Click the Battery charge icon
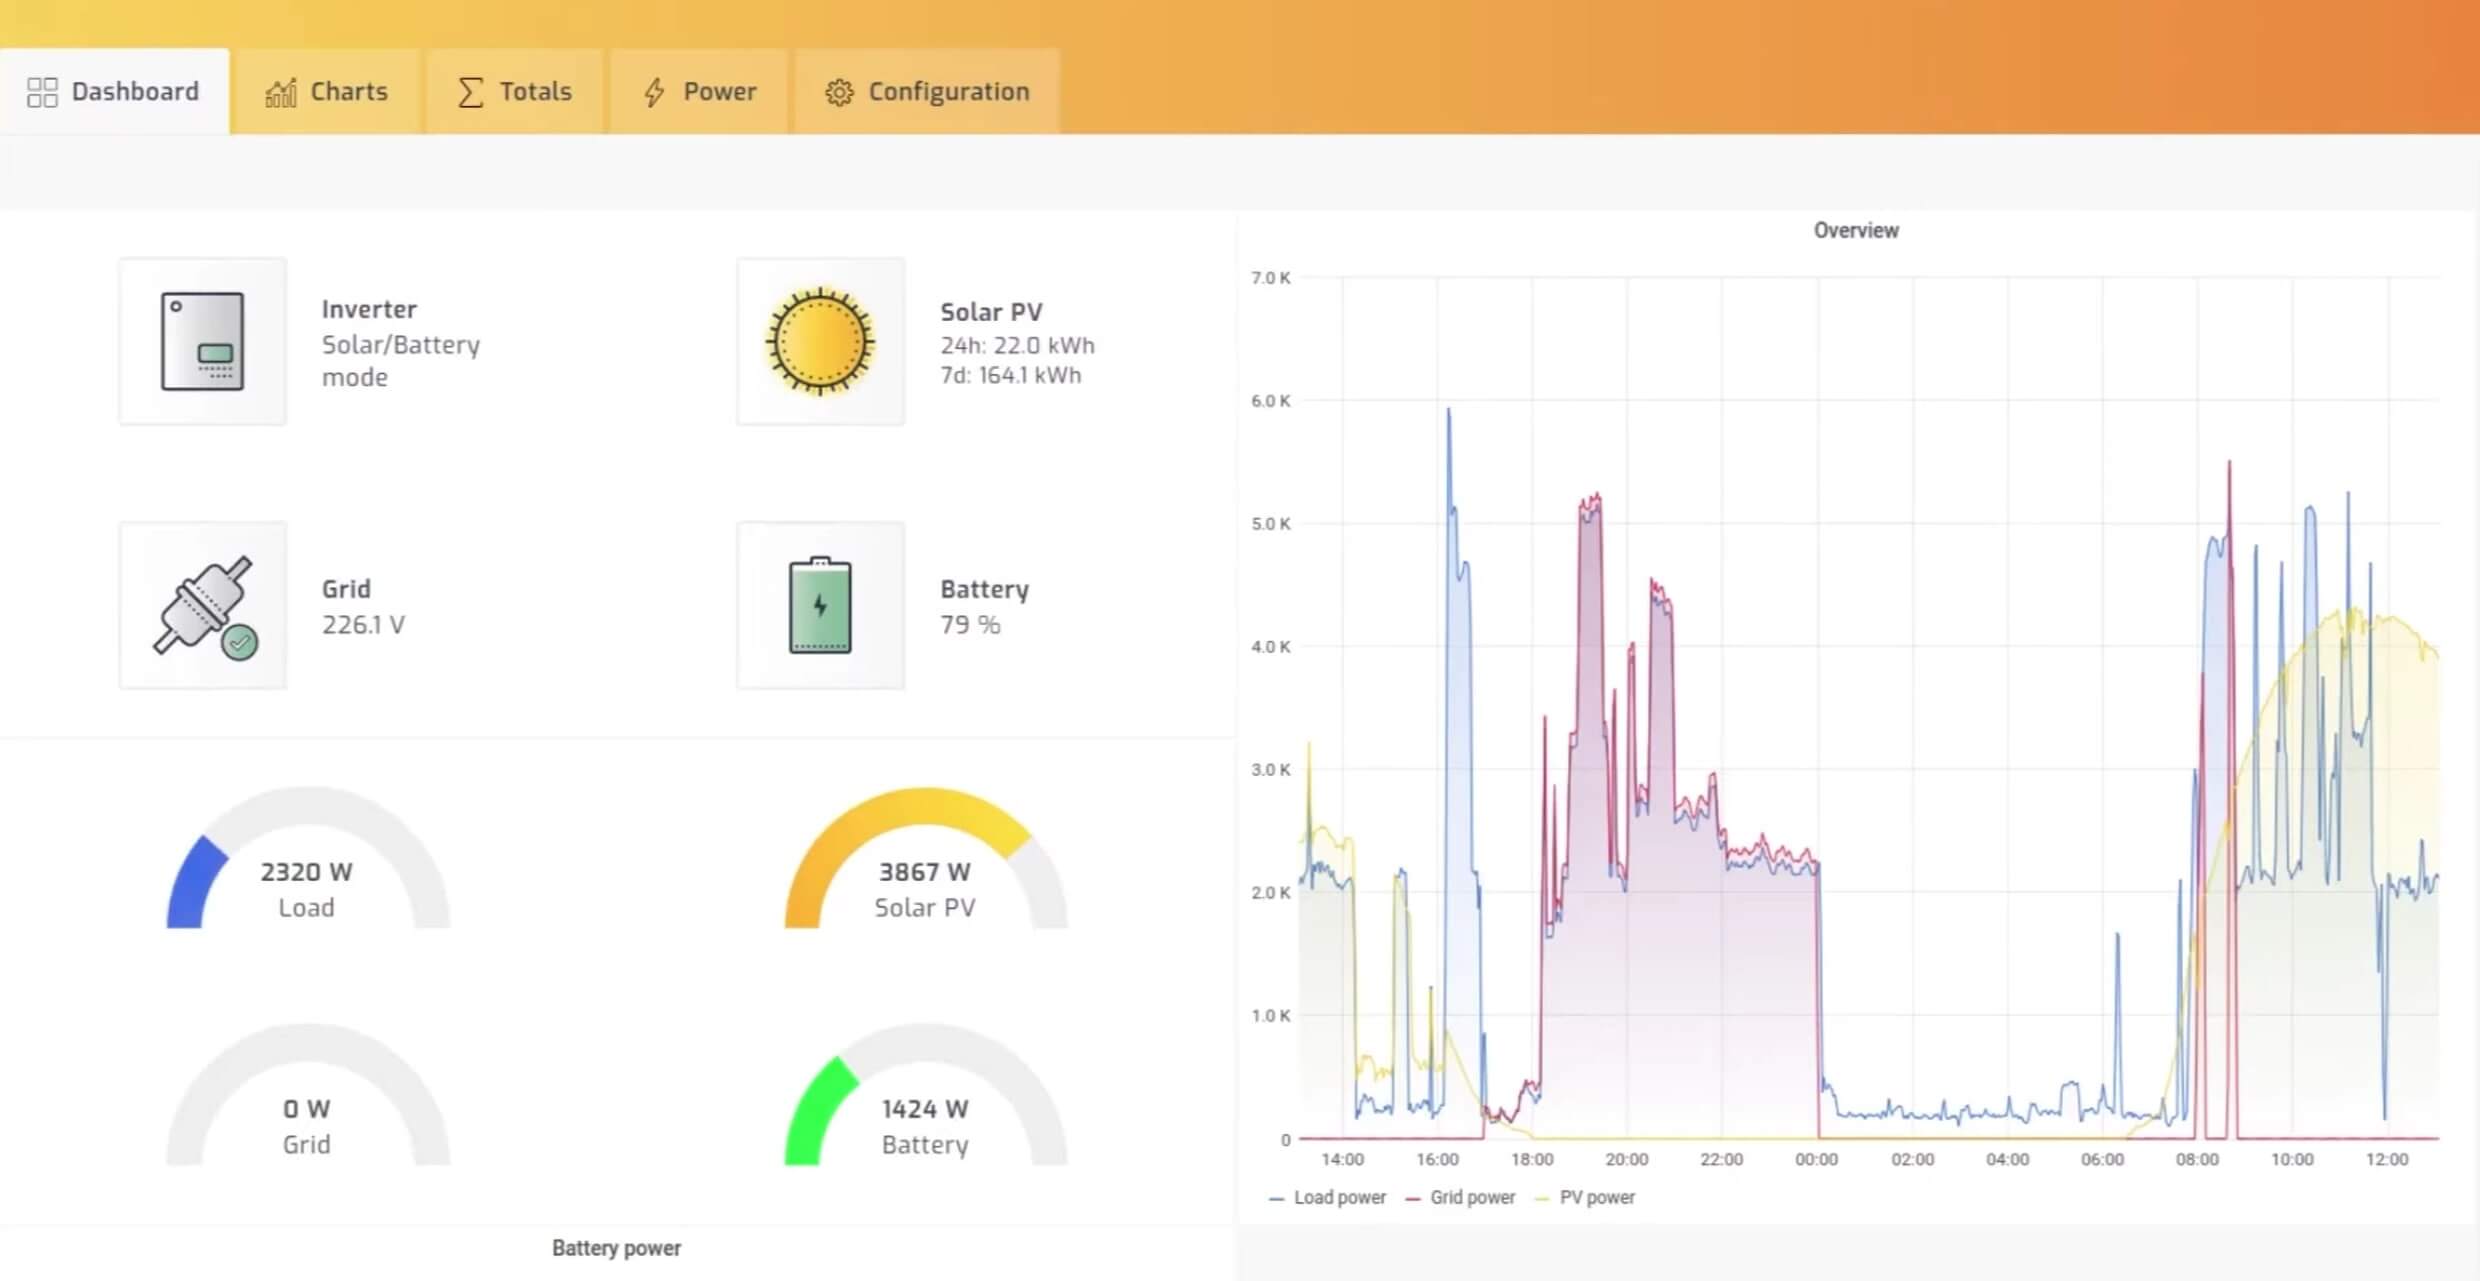The width and height of the screenshot is (2480, 1281). click(x=819, y=605)
